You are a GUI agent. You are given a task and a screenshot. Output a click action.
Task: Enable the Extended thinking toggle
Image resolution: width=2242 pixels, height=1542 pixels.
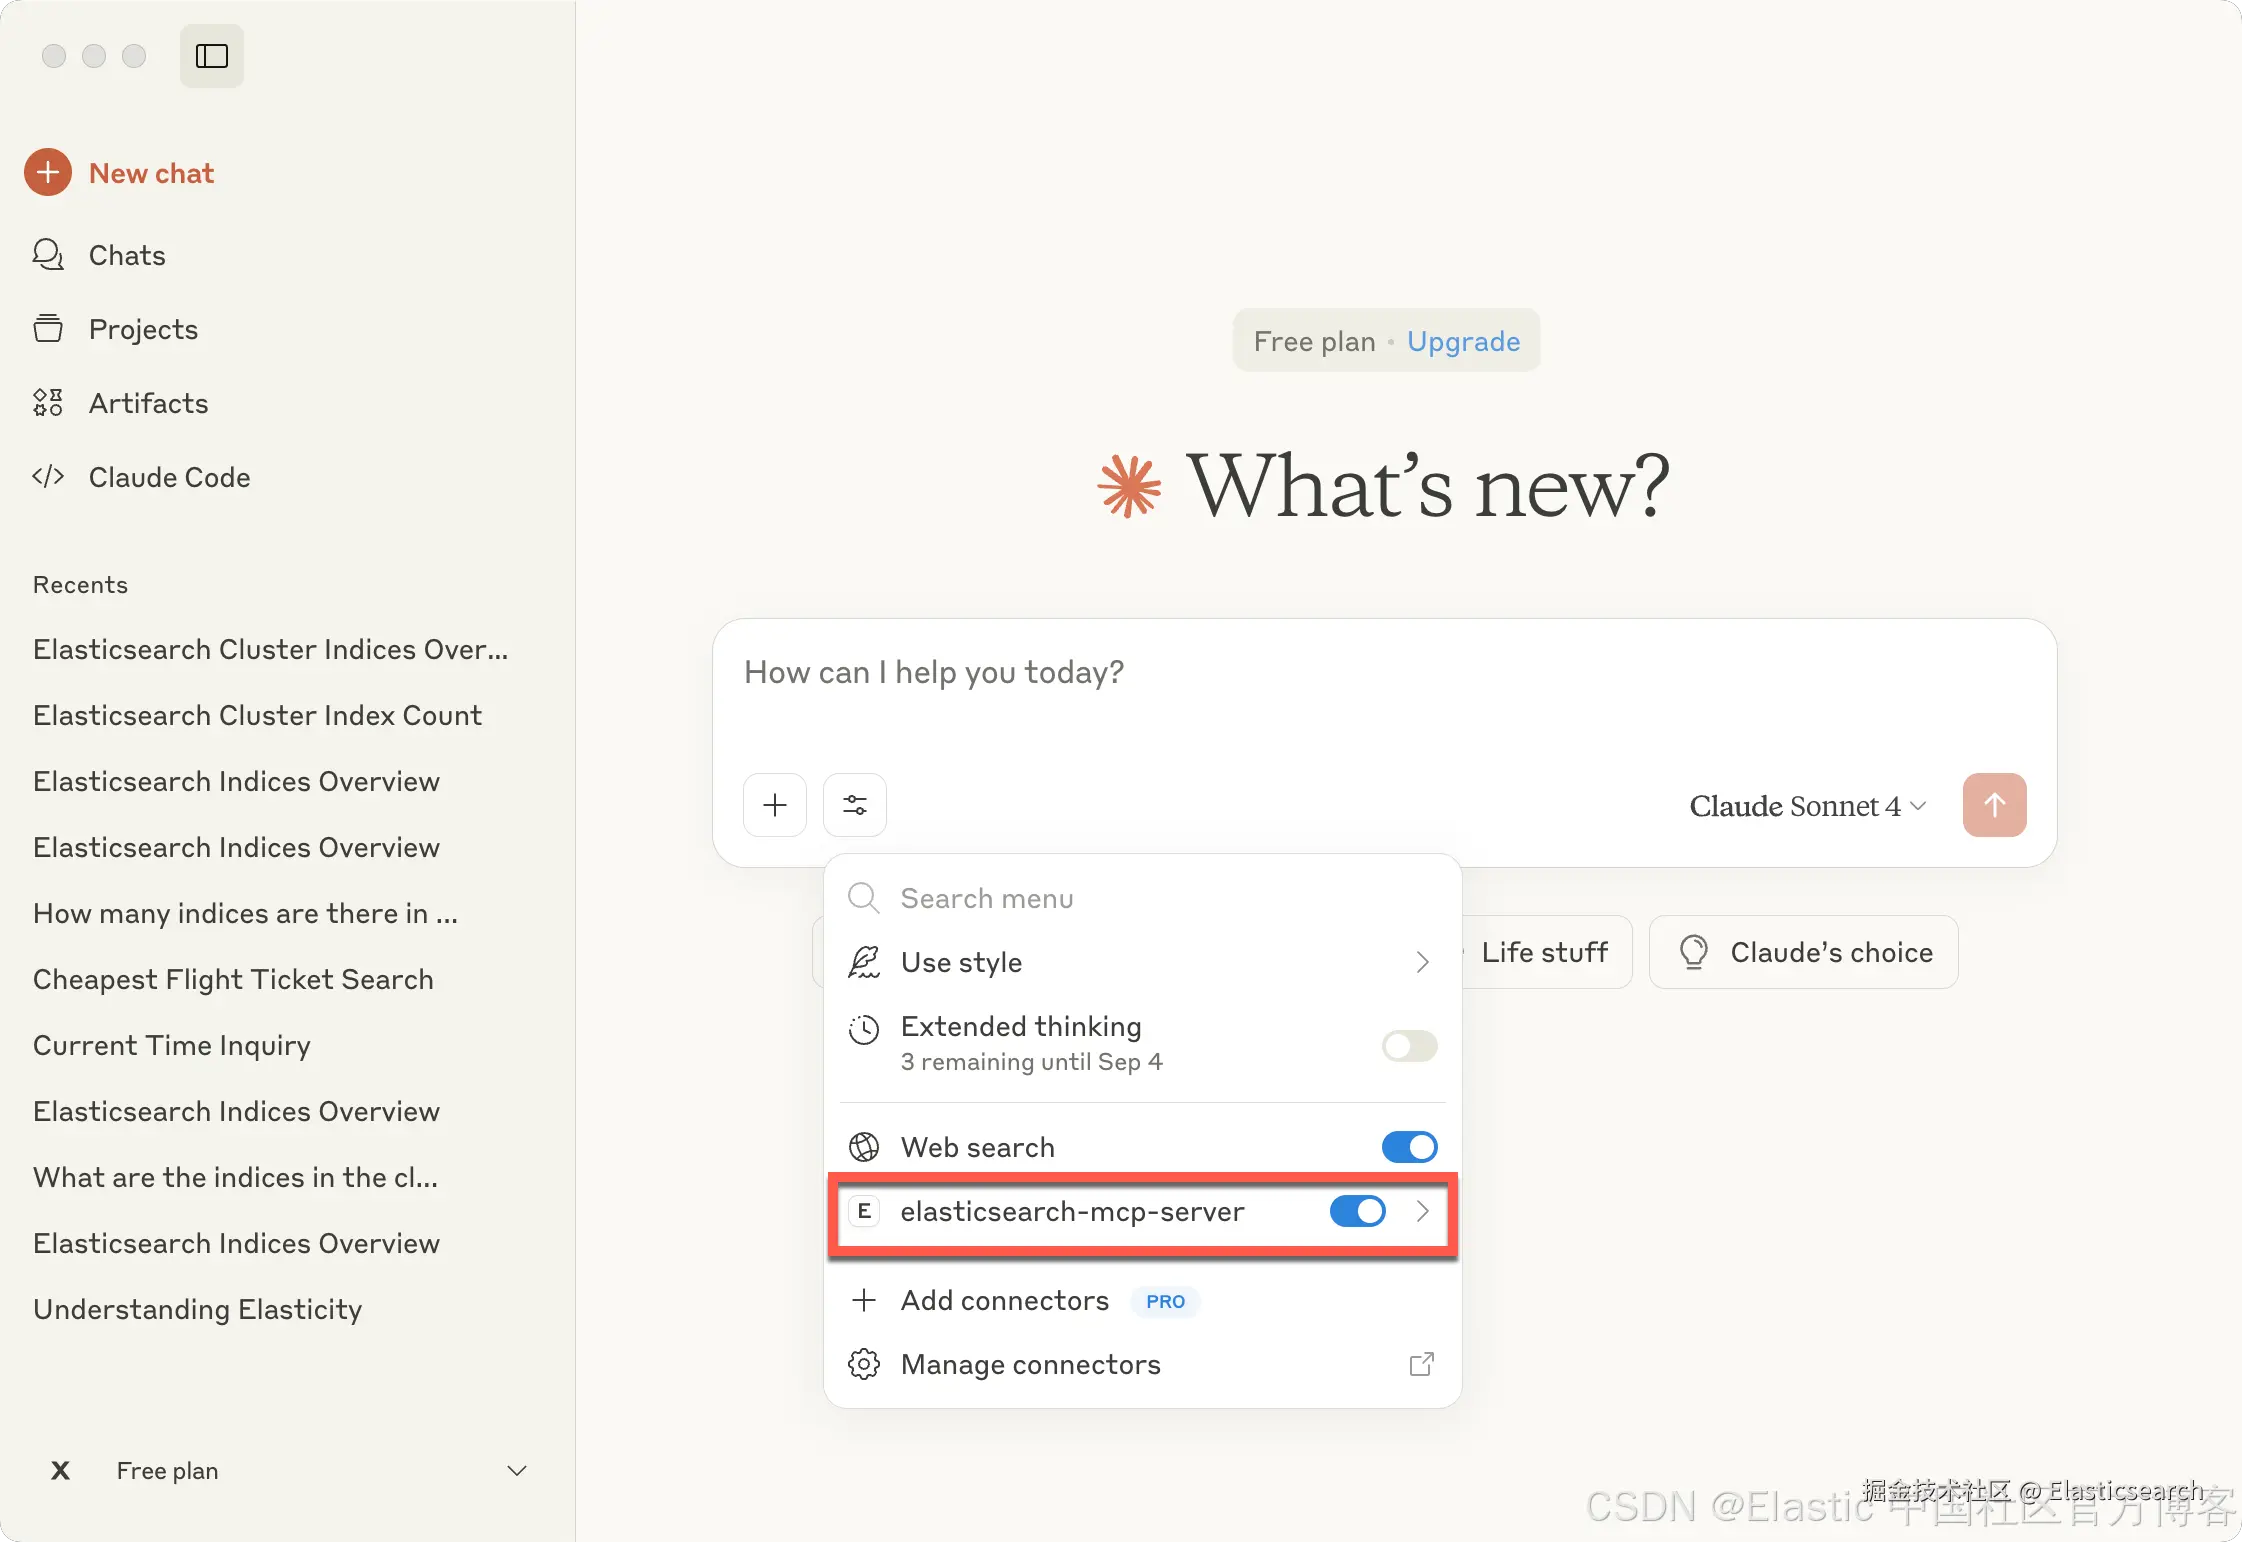(x=1409, y=1046)
